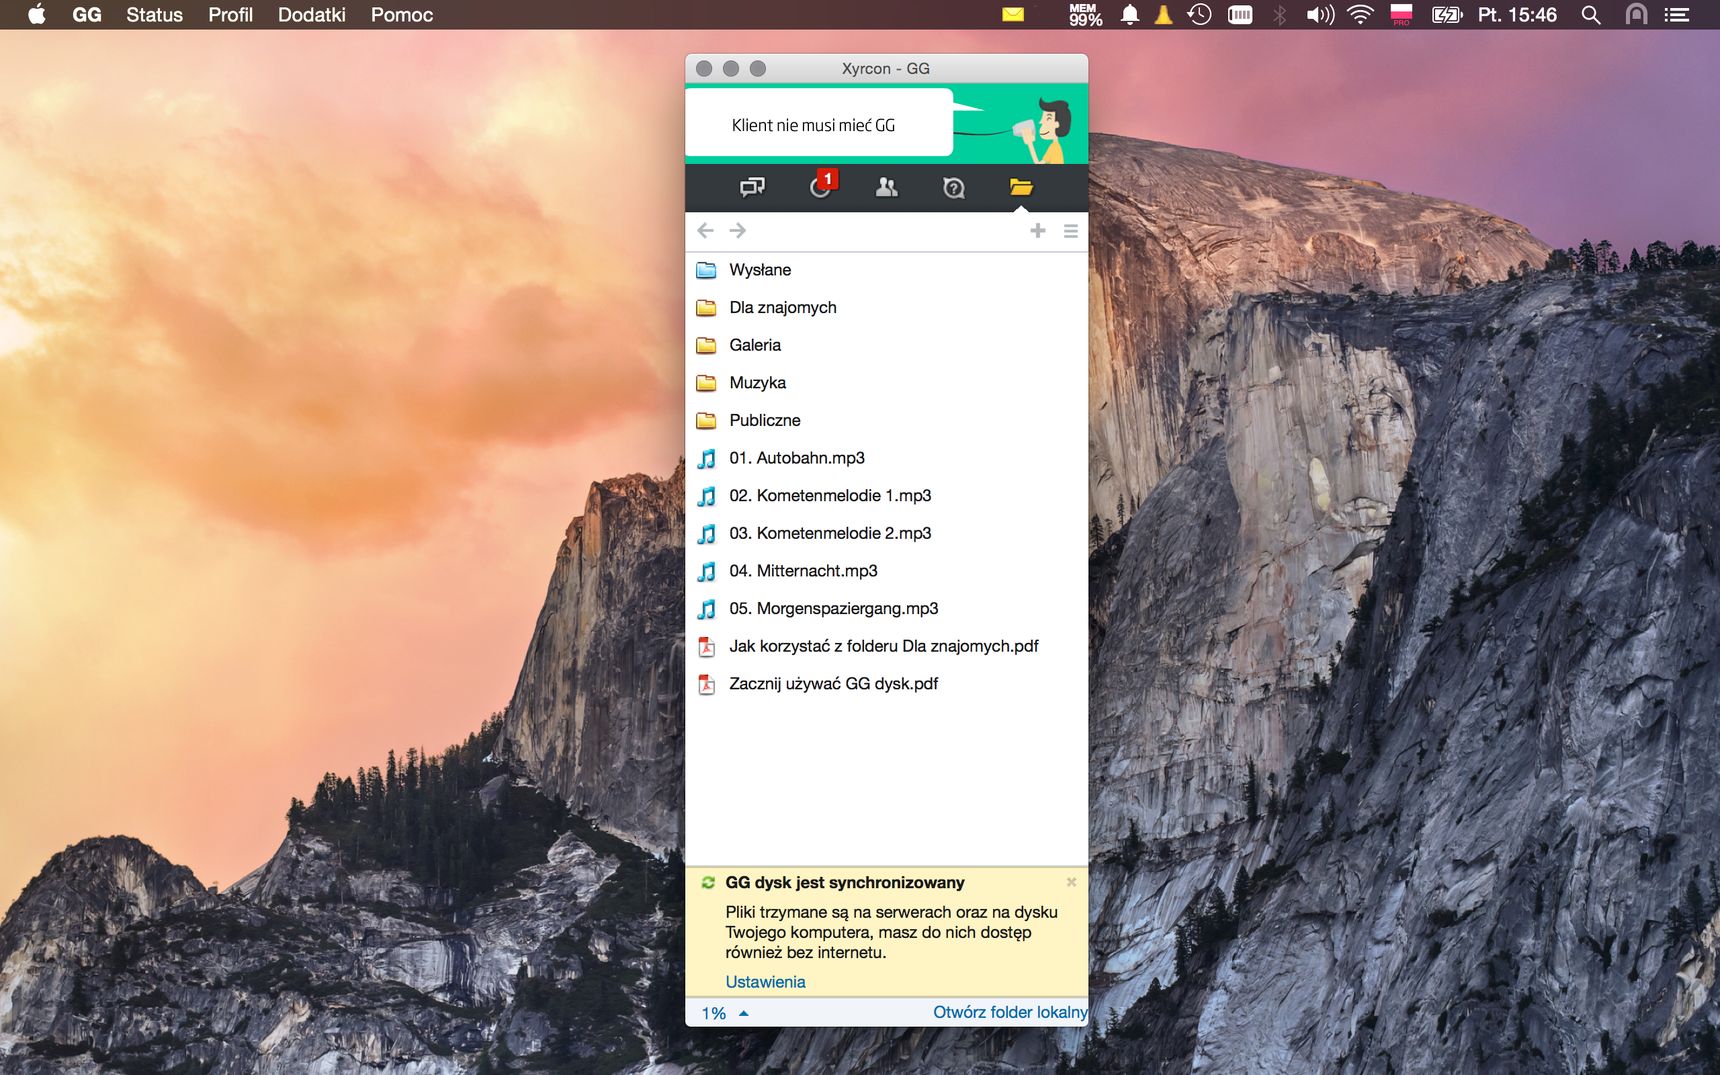
Task: Add a new item with plus icon
Action: point(1038,231)
